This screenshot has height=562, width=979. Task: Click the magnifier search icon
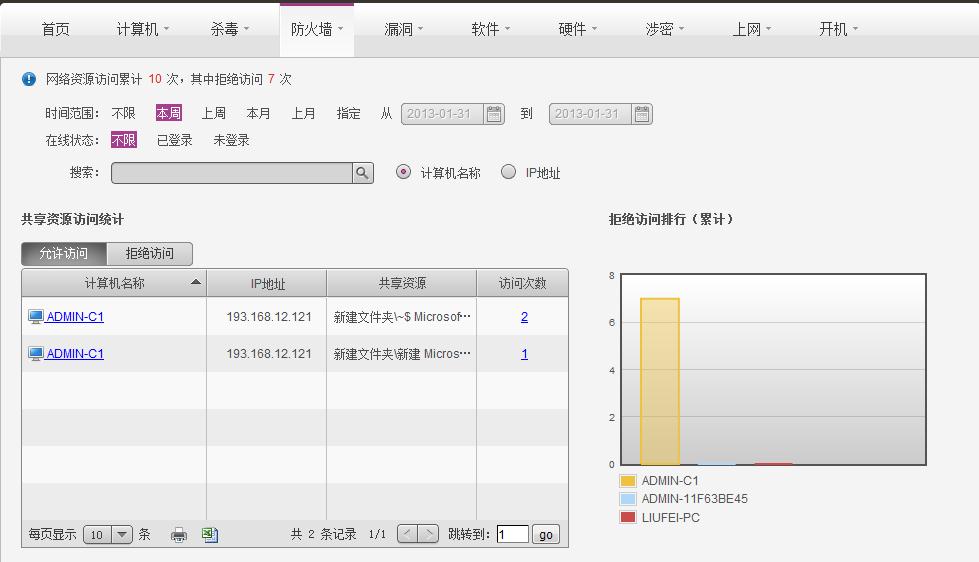click(x=363, y=173)
